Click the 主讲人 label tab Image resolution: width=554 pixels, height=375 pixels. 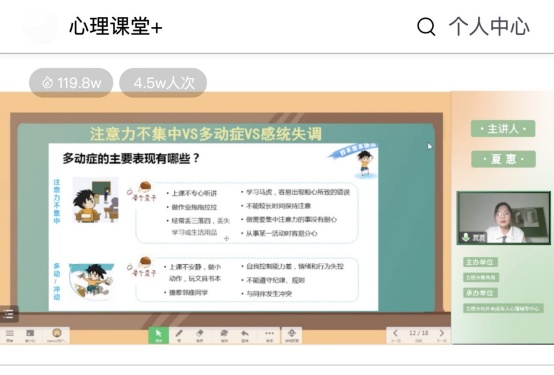pos(503,129)
